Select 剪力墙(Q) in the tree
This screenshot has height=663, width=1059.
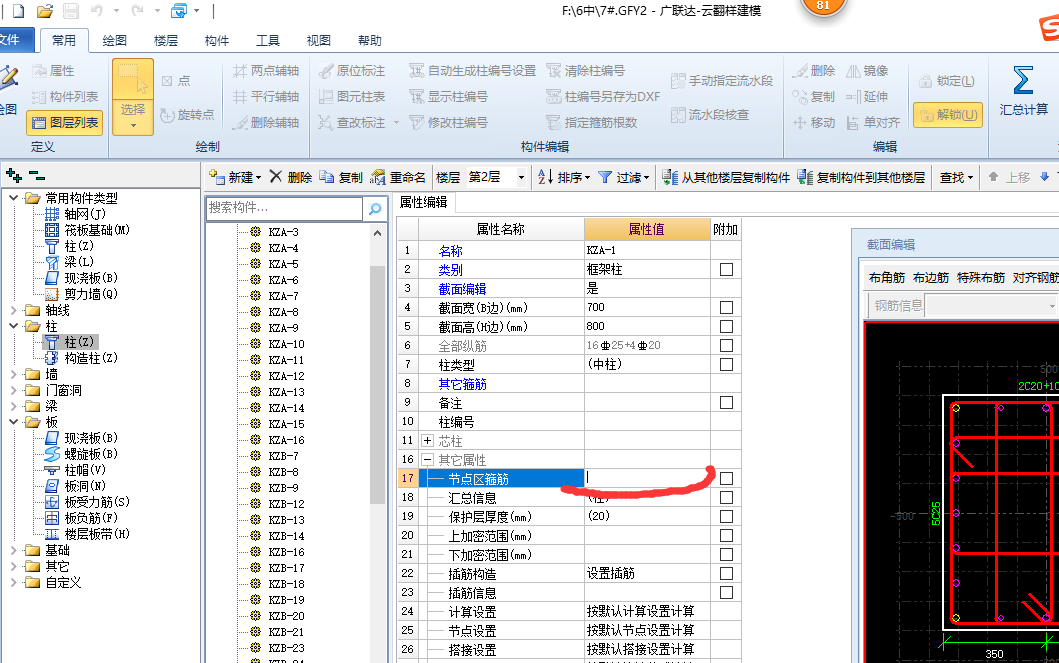coord(81,294)
